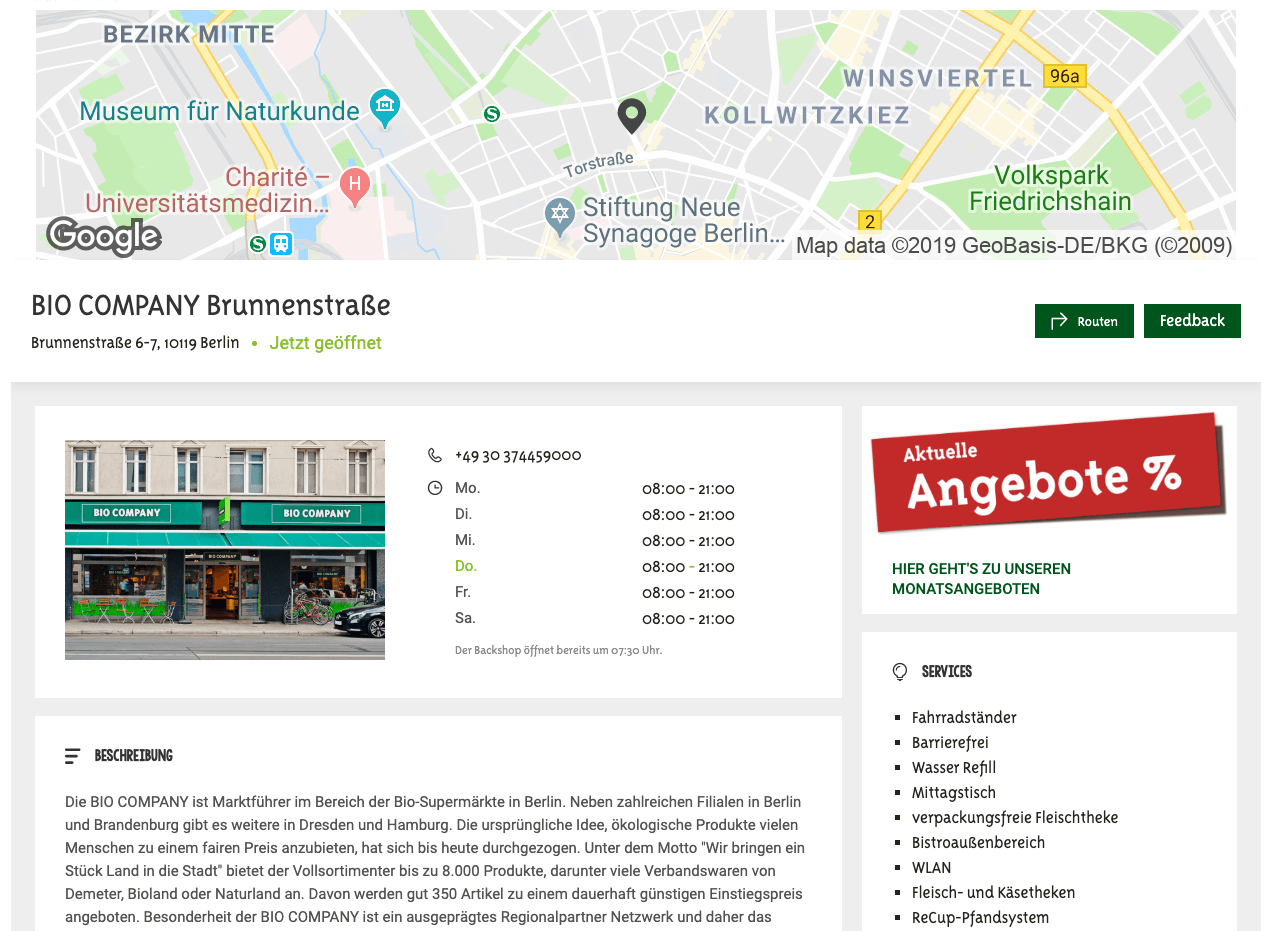This screenshot has width=1272, height=931.
Task: Click the store description paragraph
Action: (437, 859)
